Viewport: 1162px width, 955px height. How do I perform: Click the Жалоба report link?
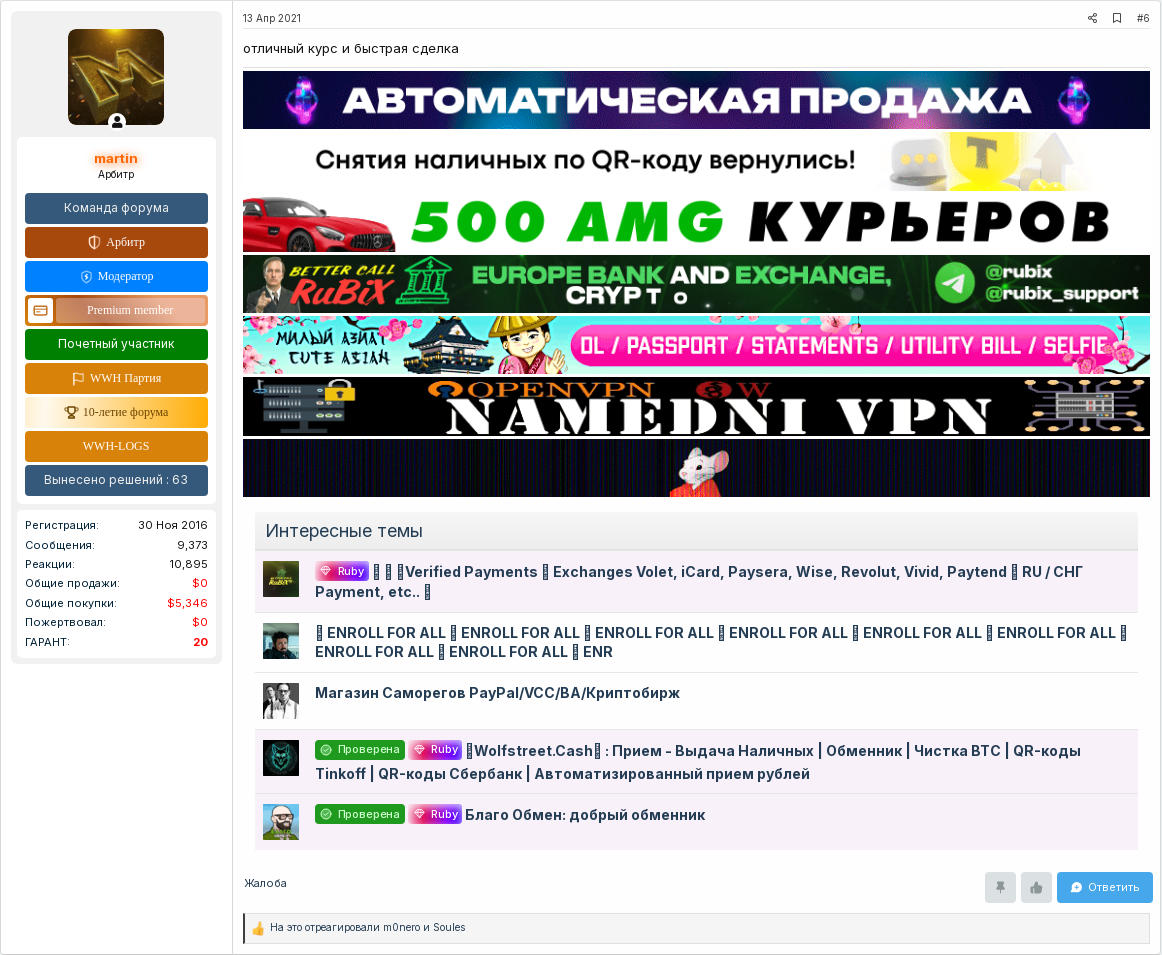265,883
